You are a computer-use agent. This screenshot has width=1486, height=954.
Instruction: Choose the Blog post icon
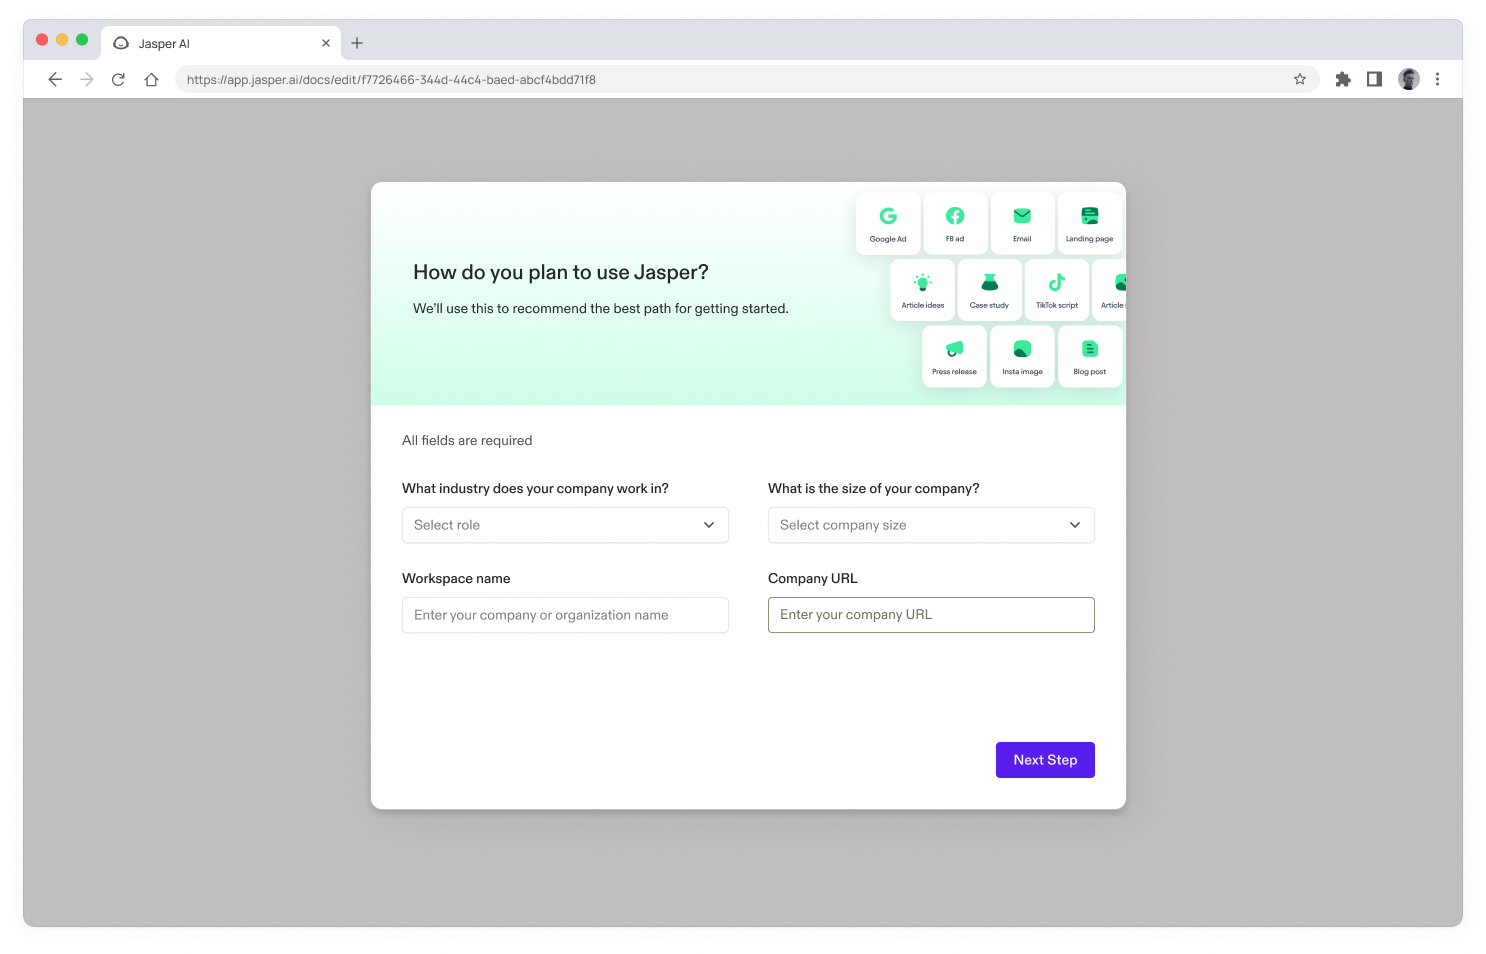pos(1089,355)
